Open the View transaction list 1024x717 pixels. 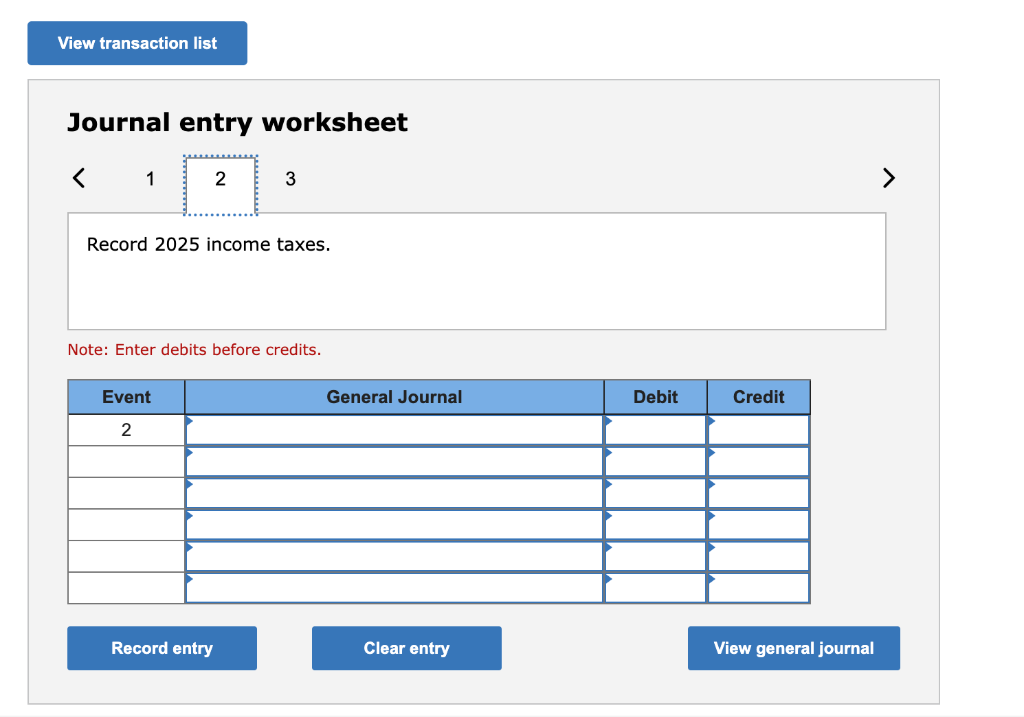136,43
